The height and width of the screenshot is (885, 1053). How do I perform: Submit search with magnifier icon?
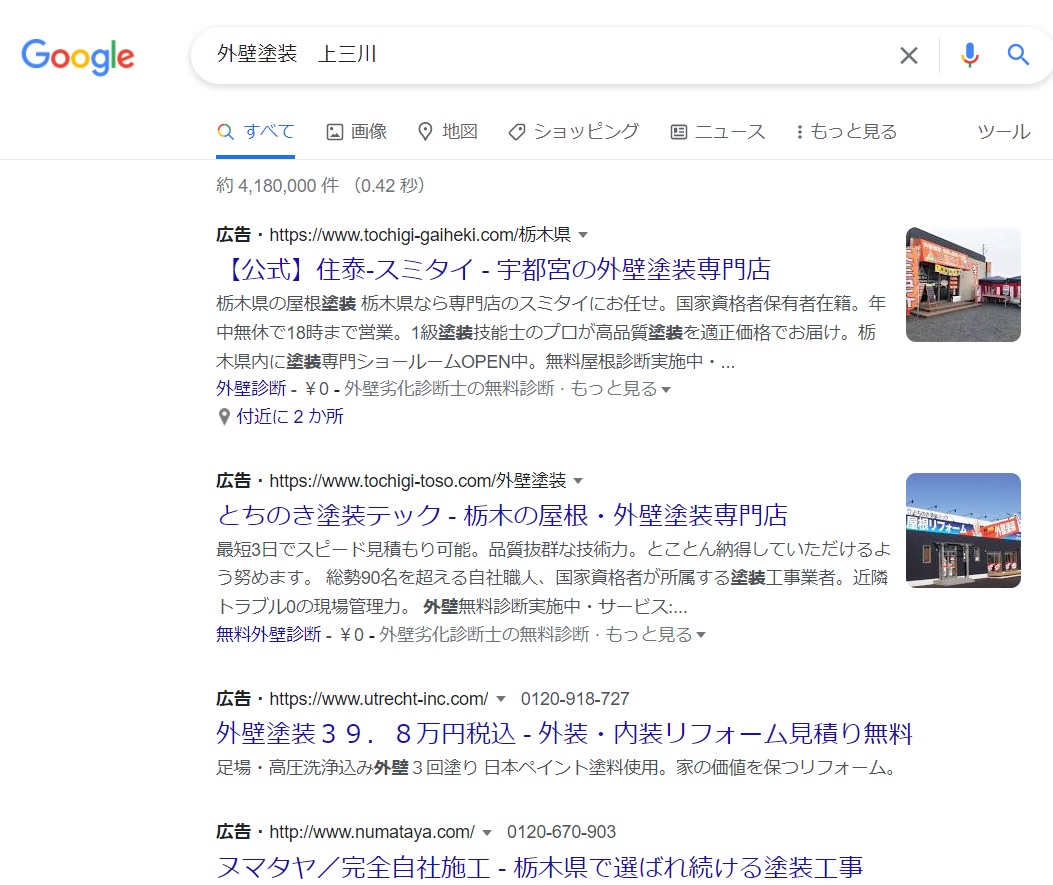(1018, 54)
